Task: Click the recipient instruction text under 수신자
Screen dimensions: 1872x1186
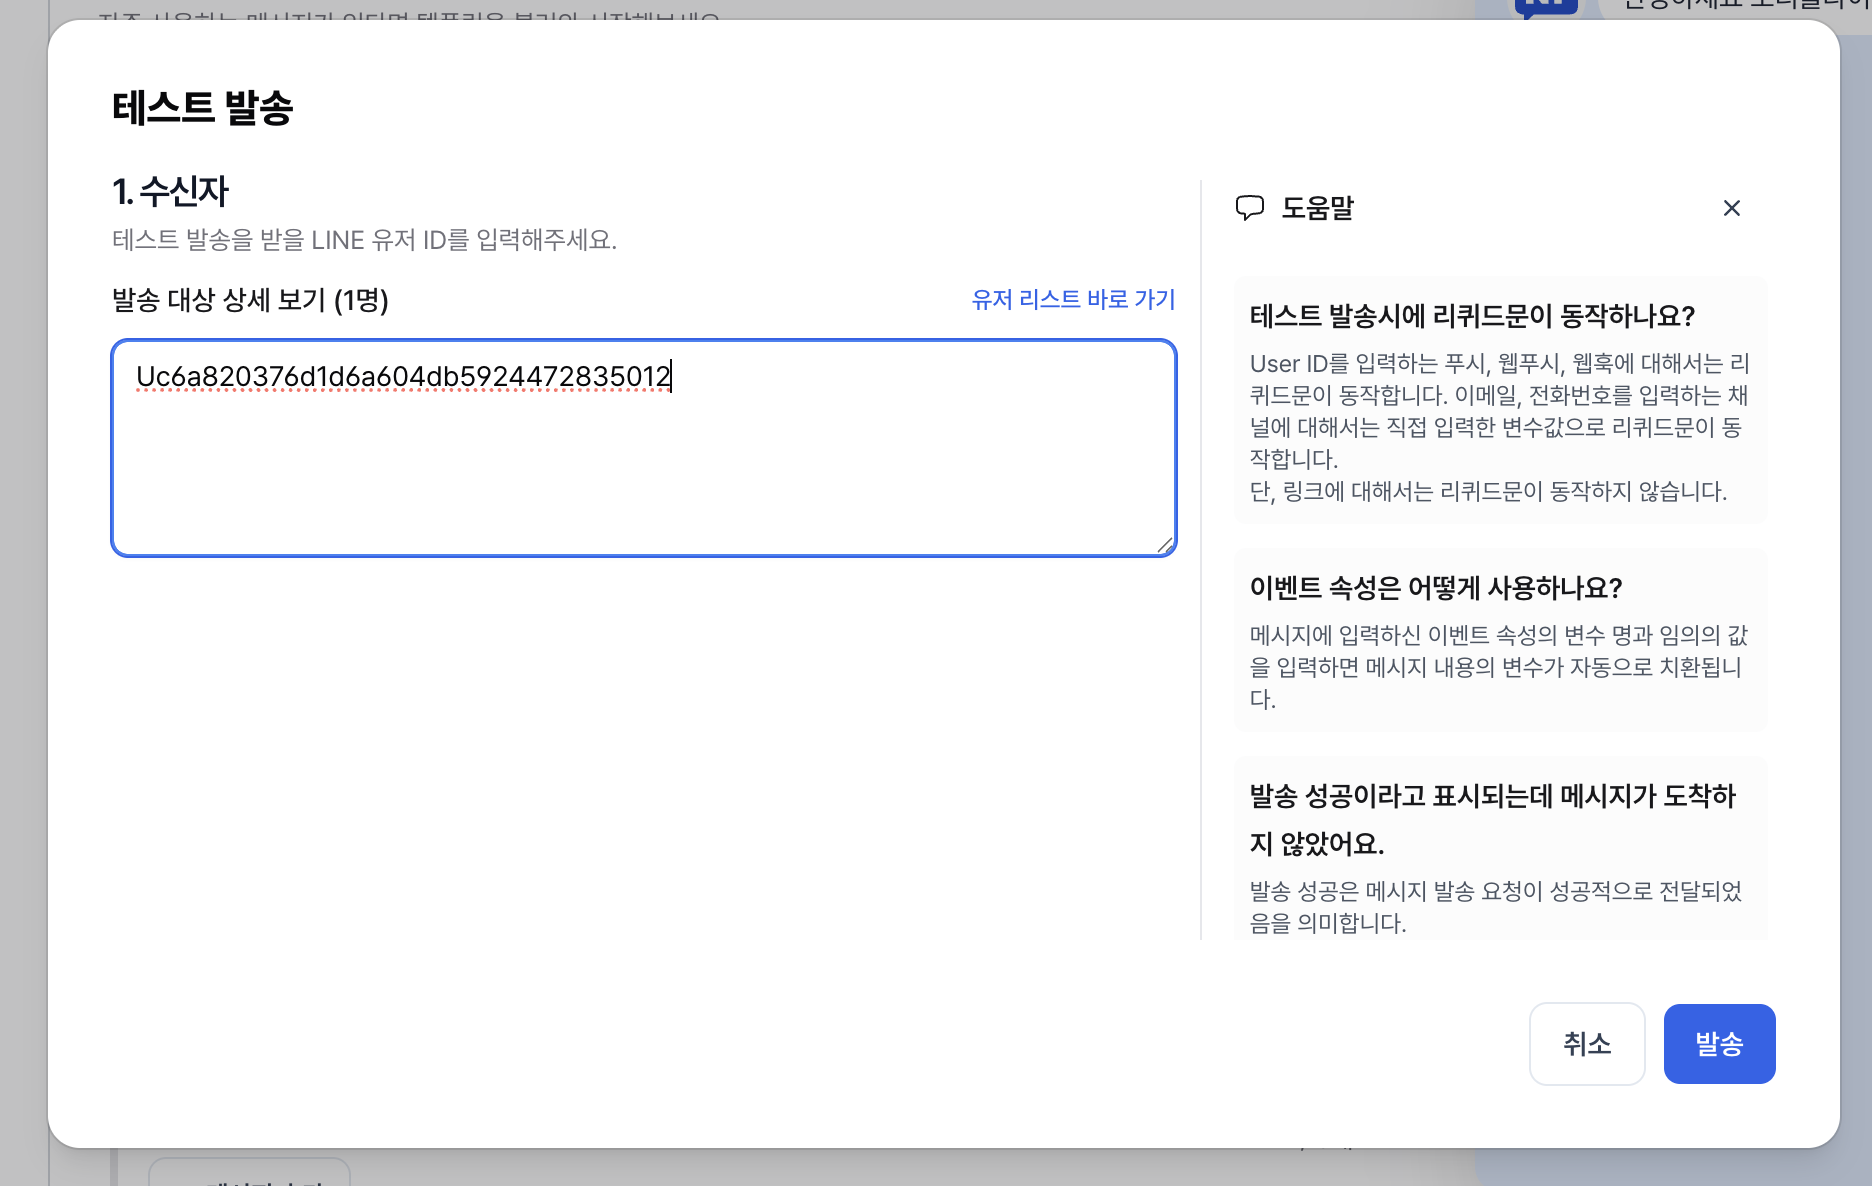Action: (x=363, y=240)
